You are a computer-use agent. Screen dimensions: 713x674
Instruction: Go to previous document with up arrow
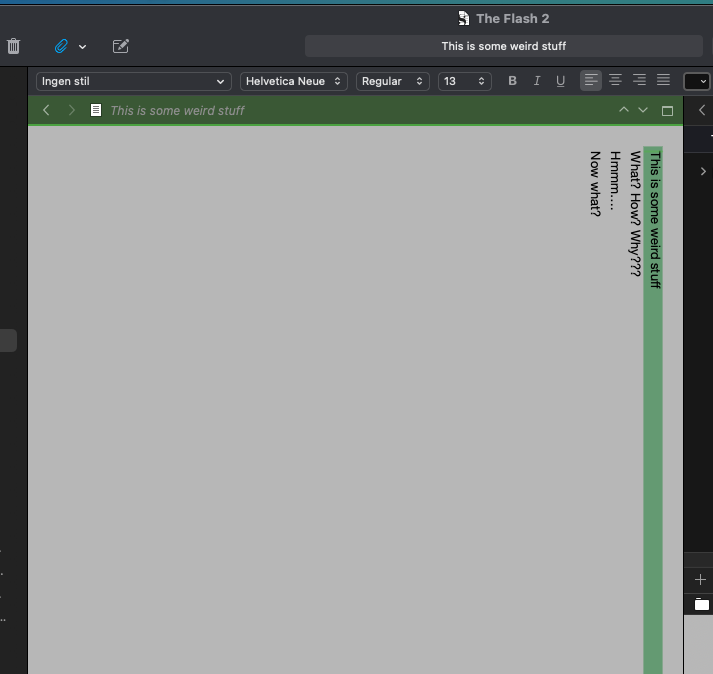624,110
